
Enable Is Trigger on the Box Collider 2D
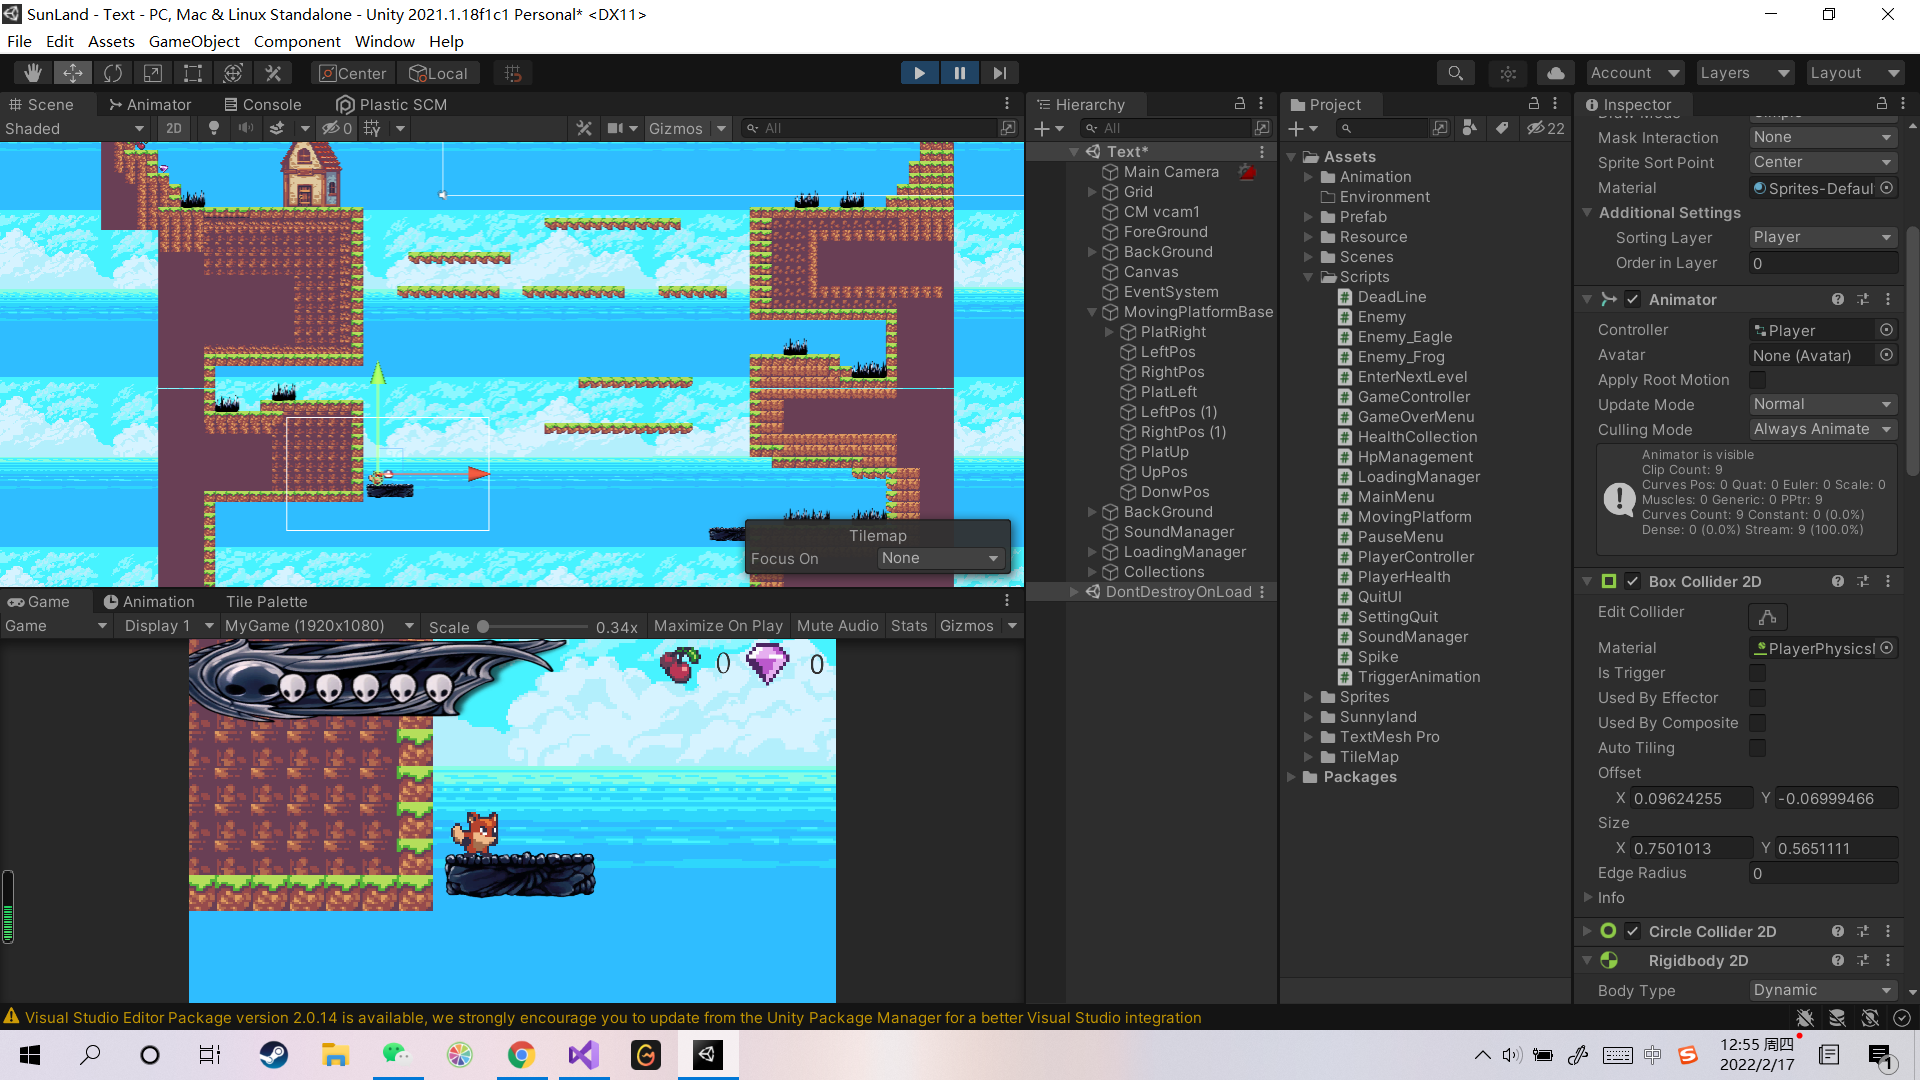click(1758, 673)
